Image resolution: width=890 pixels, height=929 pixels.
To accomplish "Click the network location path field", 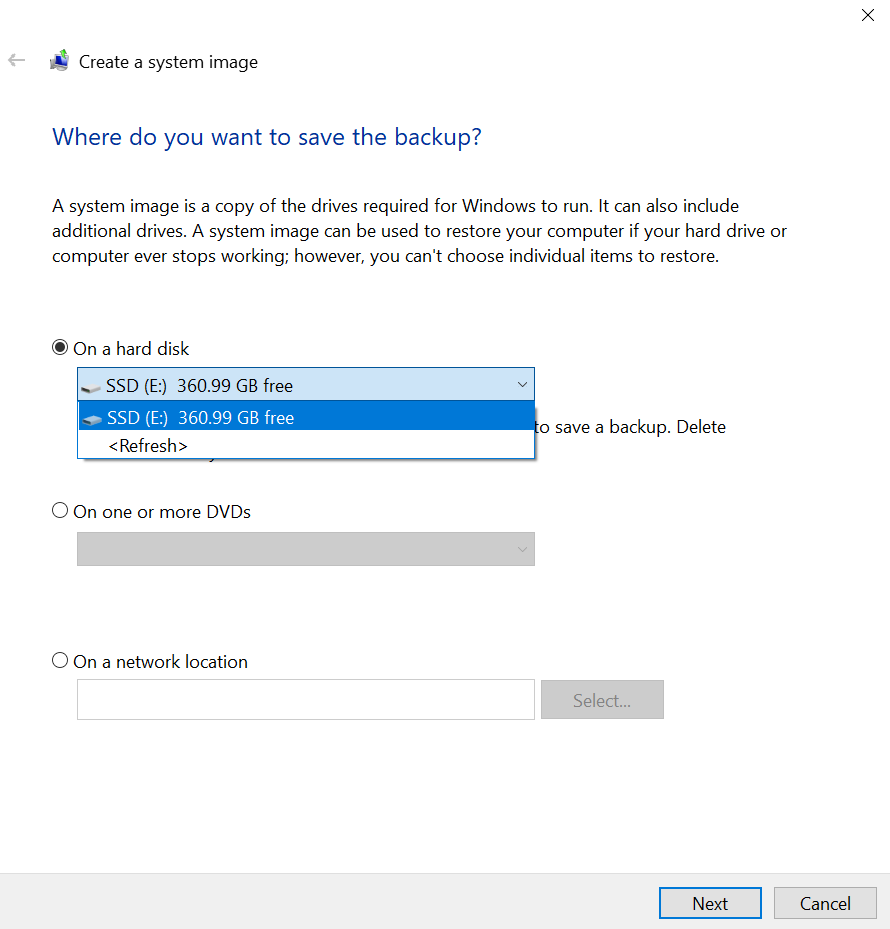I will 306,700.
